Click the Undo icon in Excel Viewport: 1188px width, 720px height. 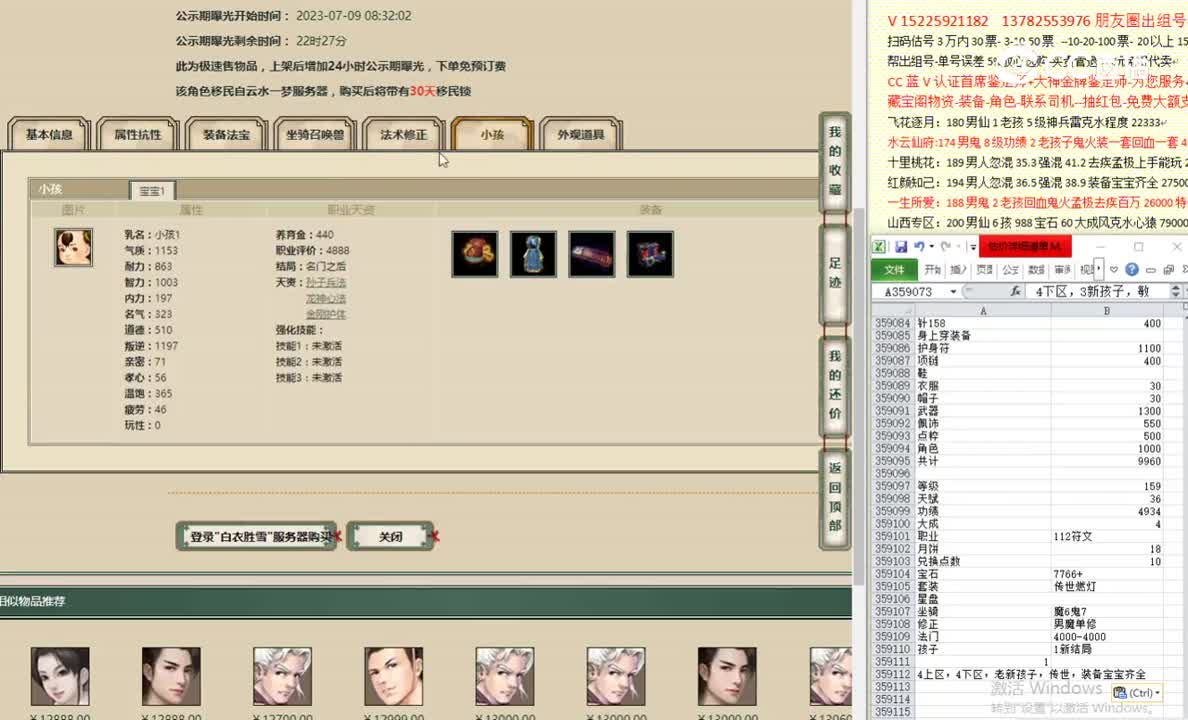(x=919, y=245)
